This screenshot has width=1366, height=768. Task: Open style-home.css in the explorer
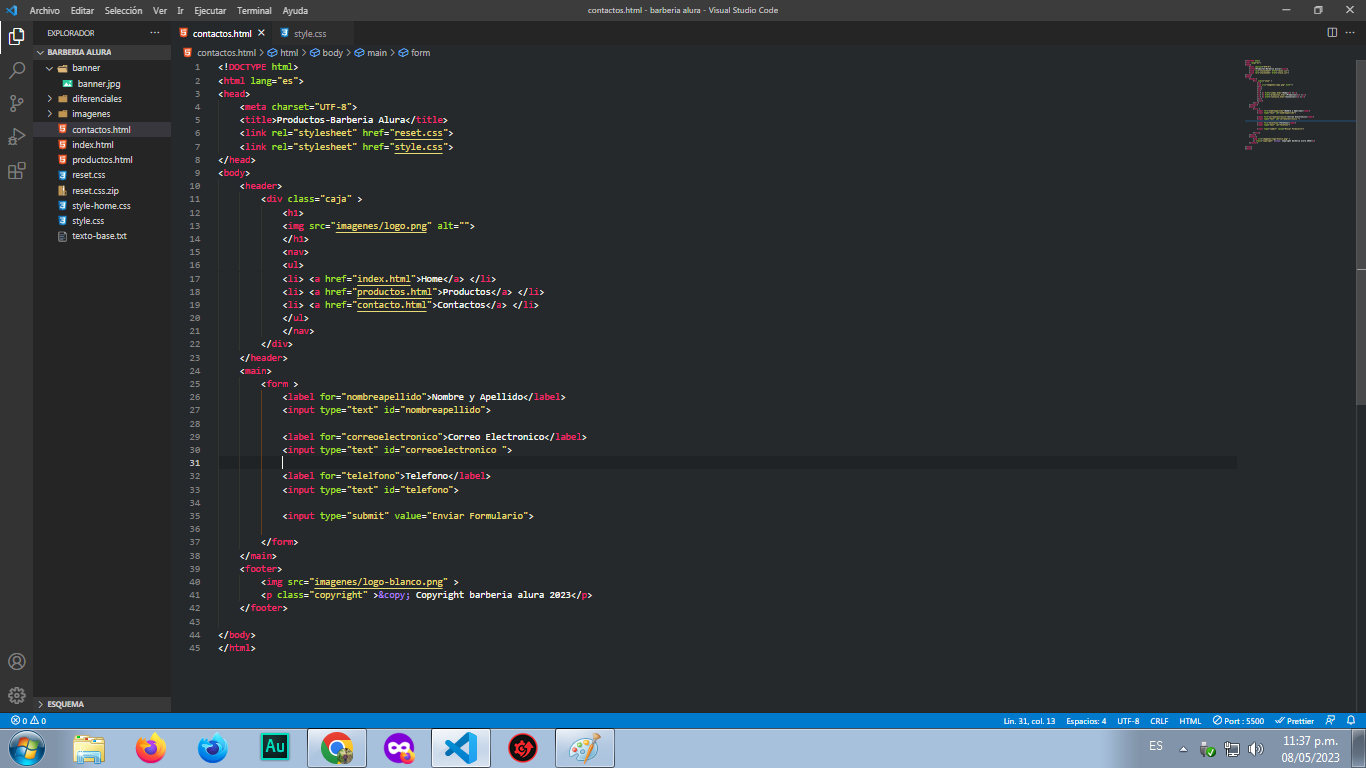coord(102,206)
